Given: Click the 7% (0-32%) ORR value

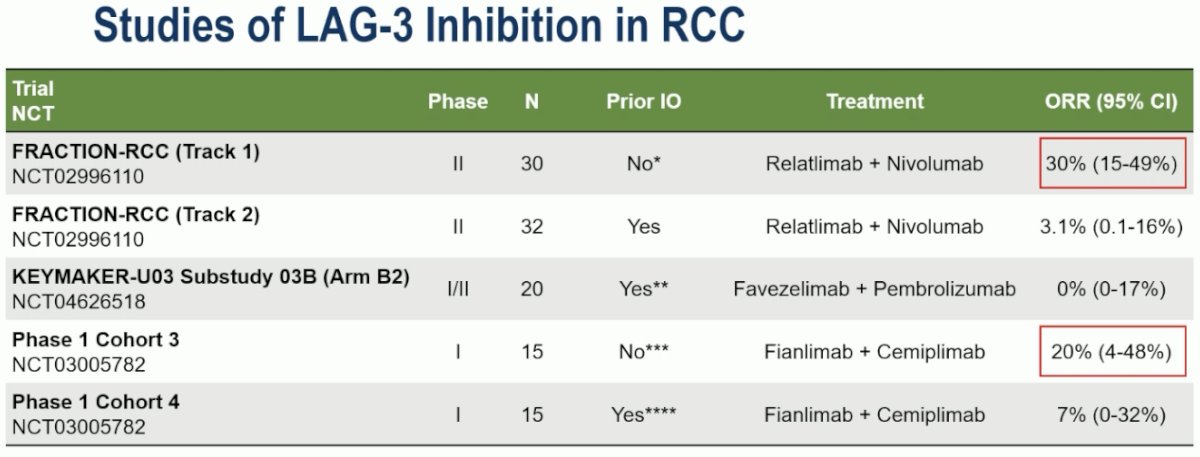Looking at the screenshot, I should (x=1111, y=414).
